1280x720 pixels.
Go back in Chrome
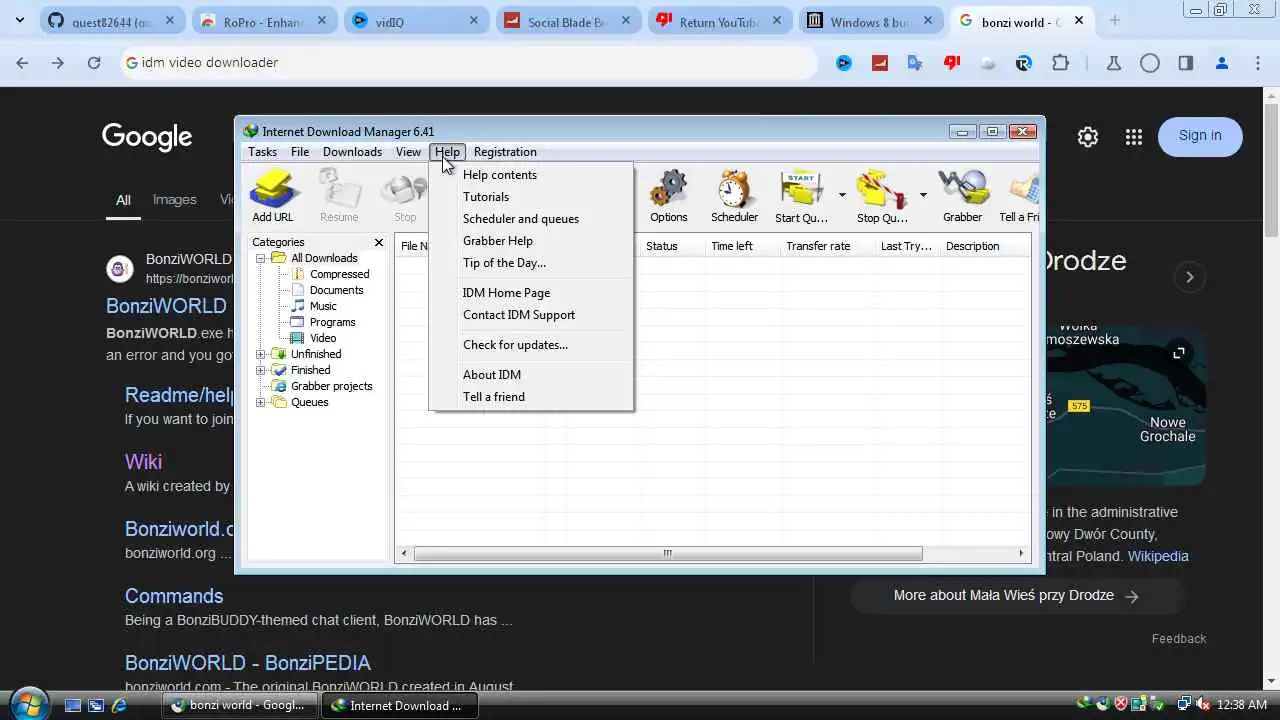[22, 63]
